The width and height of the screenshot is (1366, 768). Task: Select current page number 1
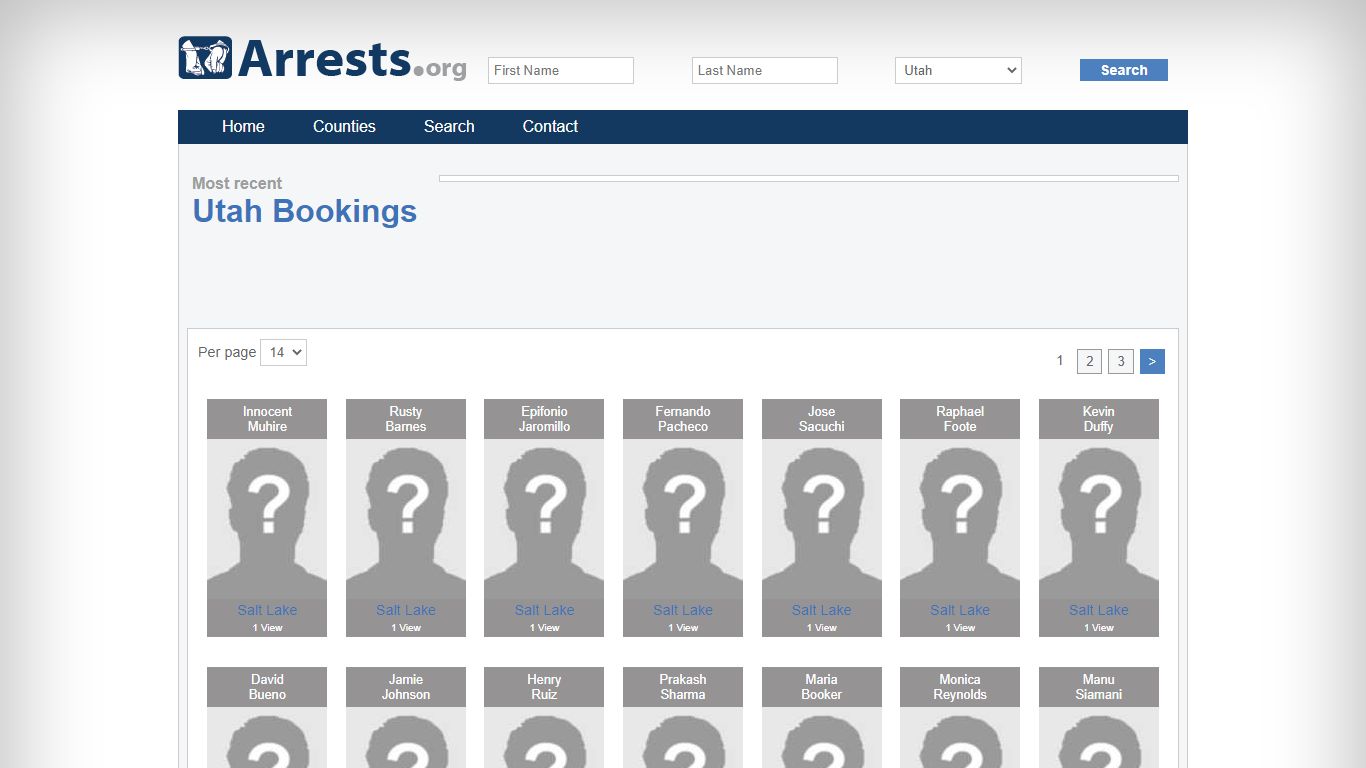point(1060,360)
